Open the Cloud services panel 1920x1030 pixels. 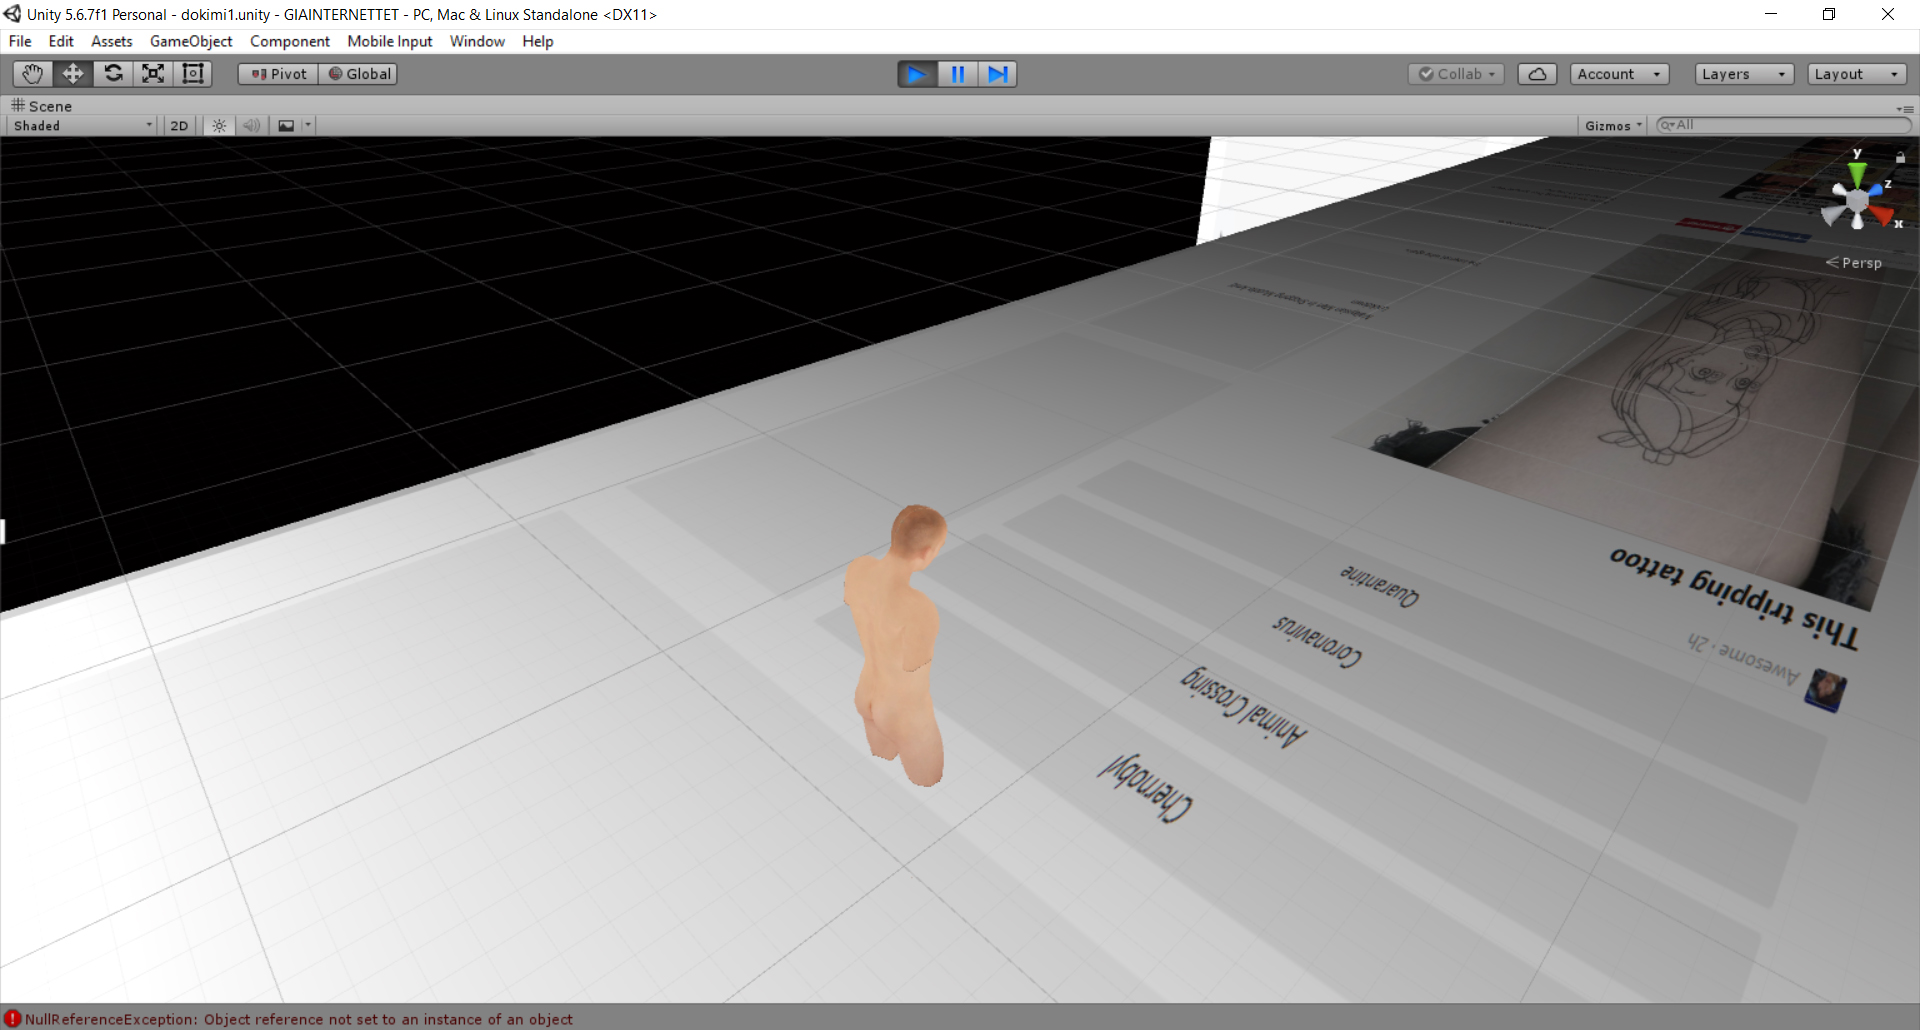1537,74
